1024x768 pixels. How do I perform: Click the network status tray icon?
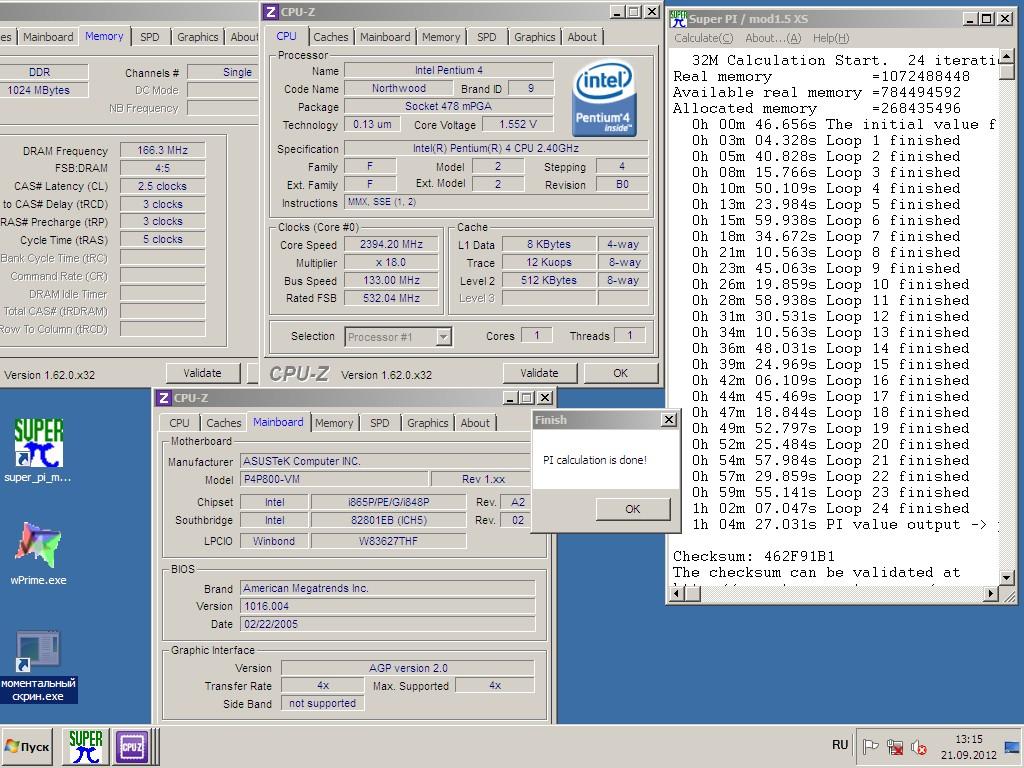[x=895, y=746]
